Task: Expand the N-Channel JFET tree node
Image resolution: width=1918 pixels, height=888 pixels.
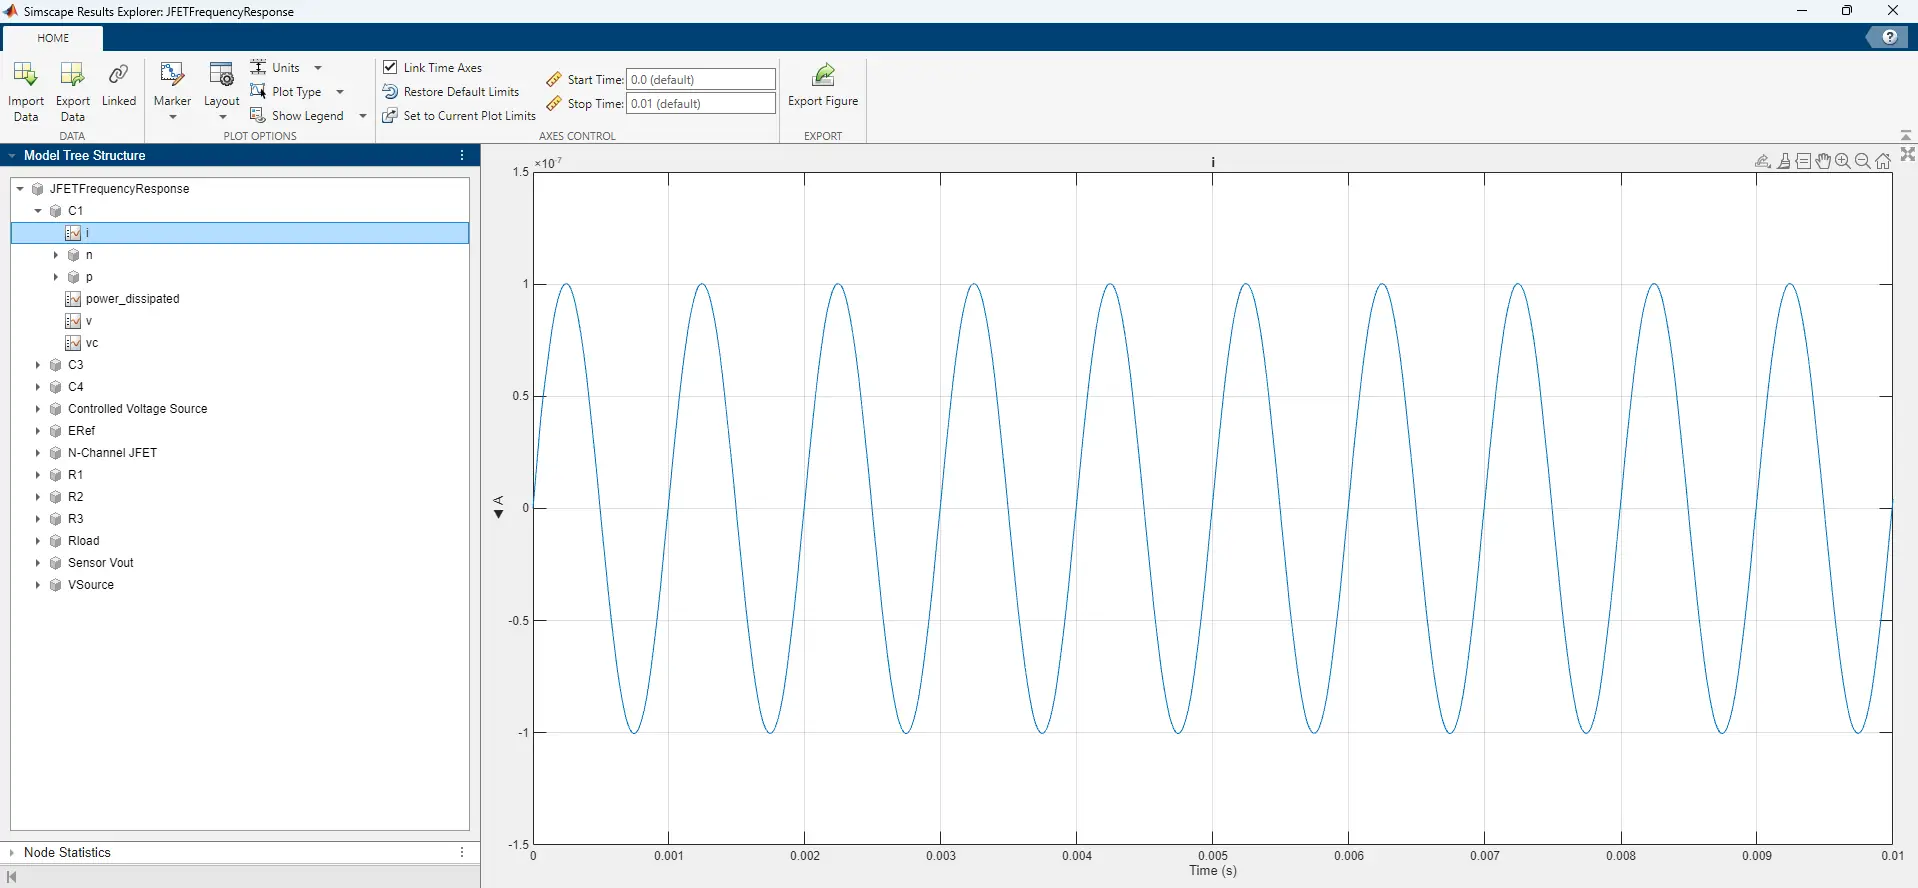Action: (38, 453)
